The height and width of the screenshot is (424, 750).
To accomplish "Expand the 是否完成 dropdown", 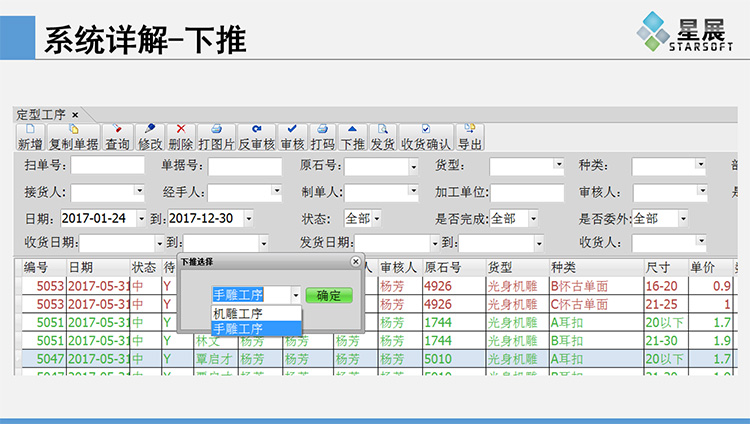I will click(x=533, y=218).
